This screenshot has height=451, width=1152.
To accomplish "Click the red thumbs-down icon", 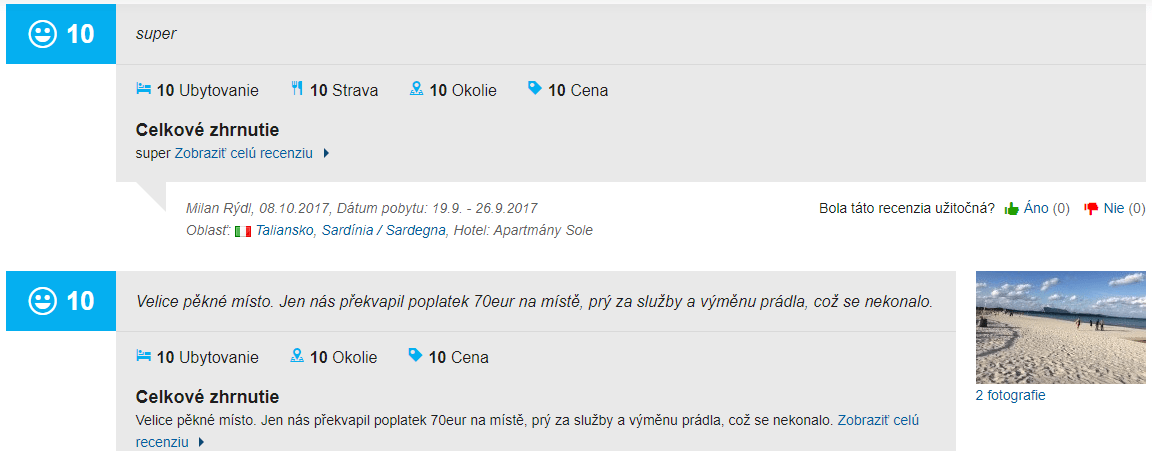I will click(1091, 209).
